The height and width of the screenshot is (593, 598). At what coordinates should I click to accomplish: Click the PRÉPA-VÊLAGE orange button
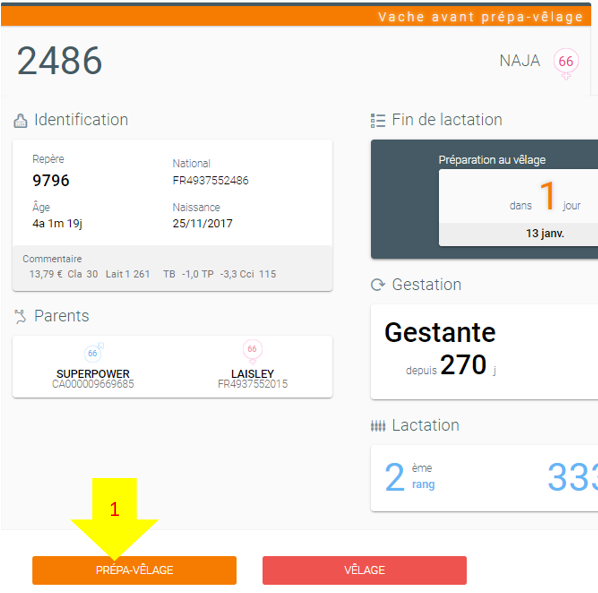[134, 570]
